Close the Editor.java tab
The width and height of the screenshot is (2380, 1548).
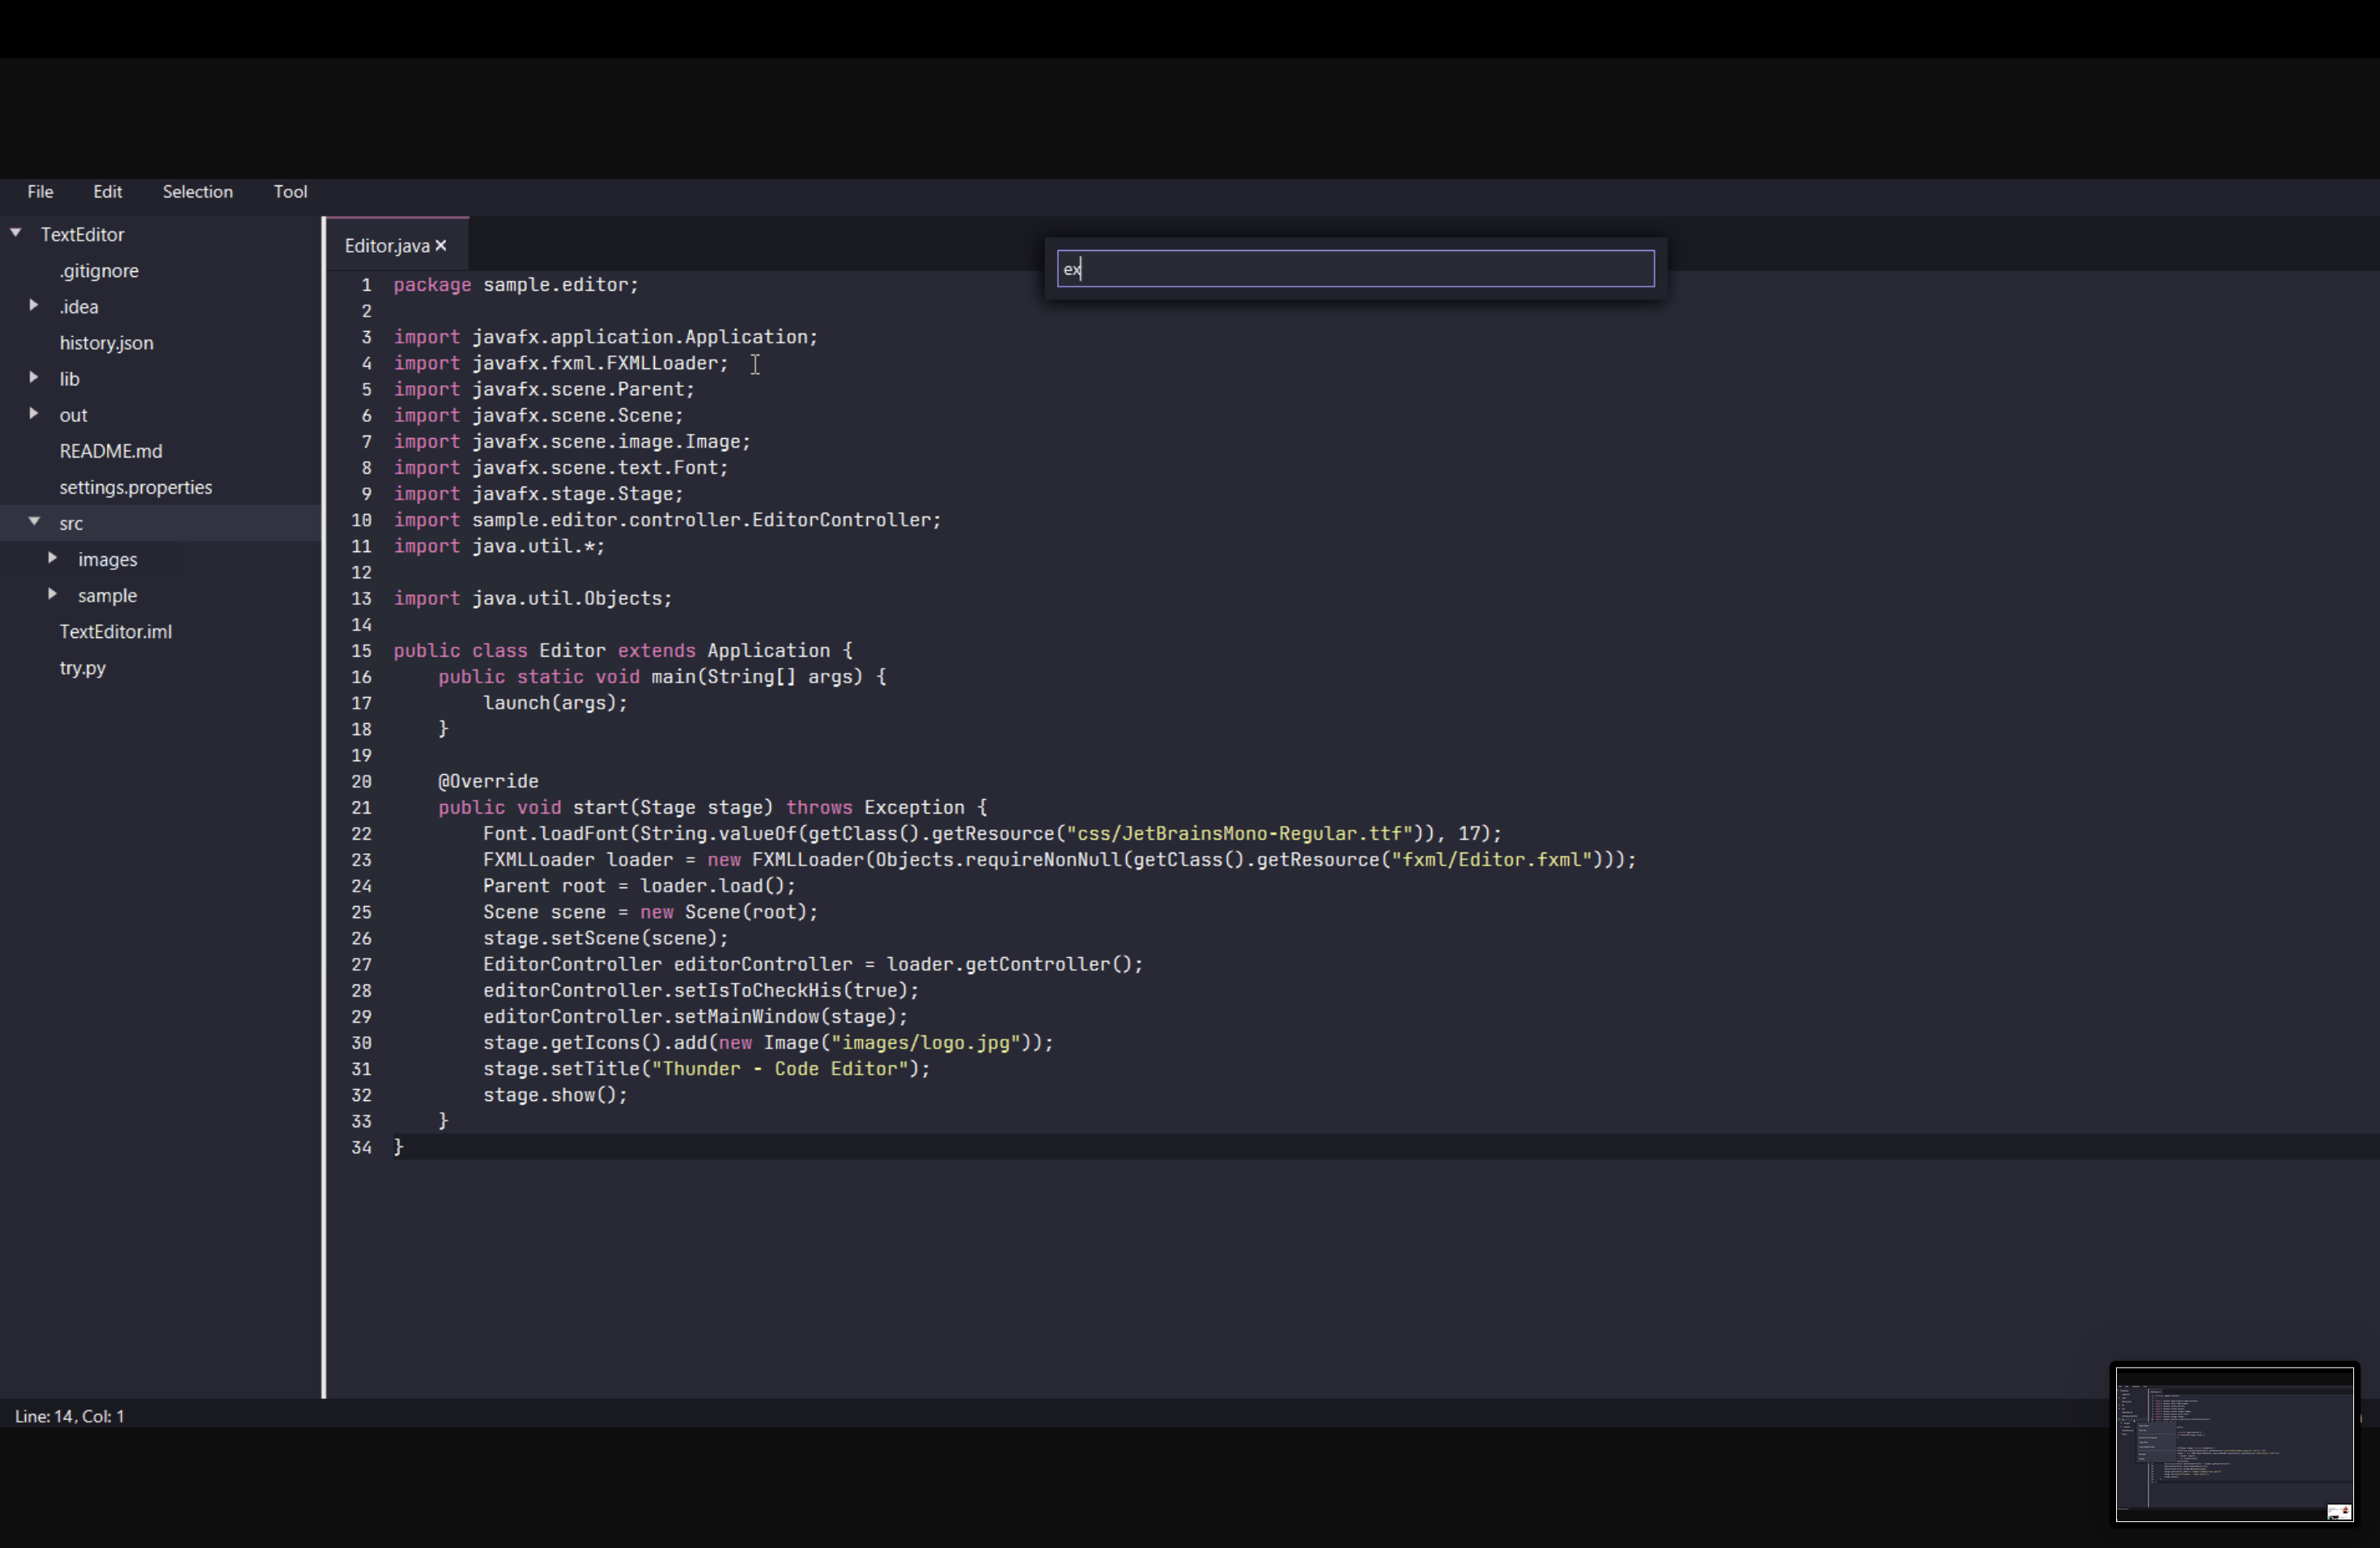click(441, 246)
